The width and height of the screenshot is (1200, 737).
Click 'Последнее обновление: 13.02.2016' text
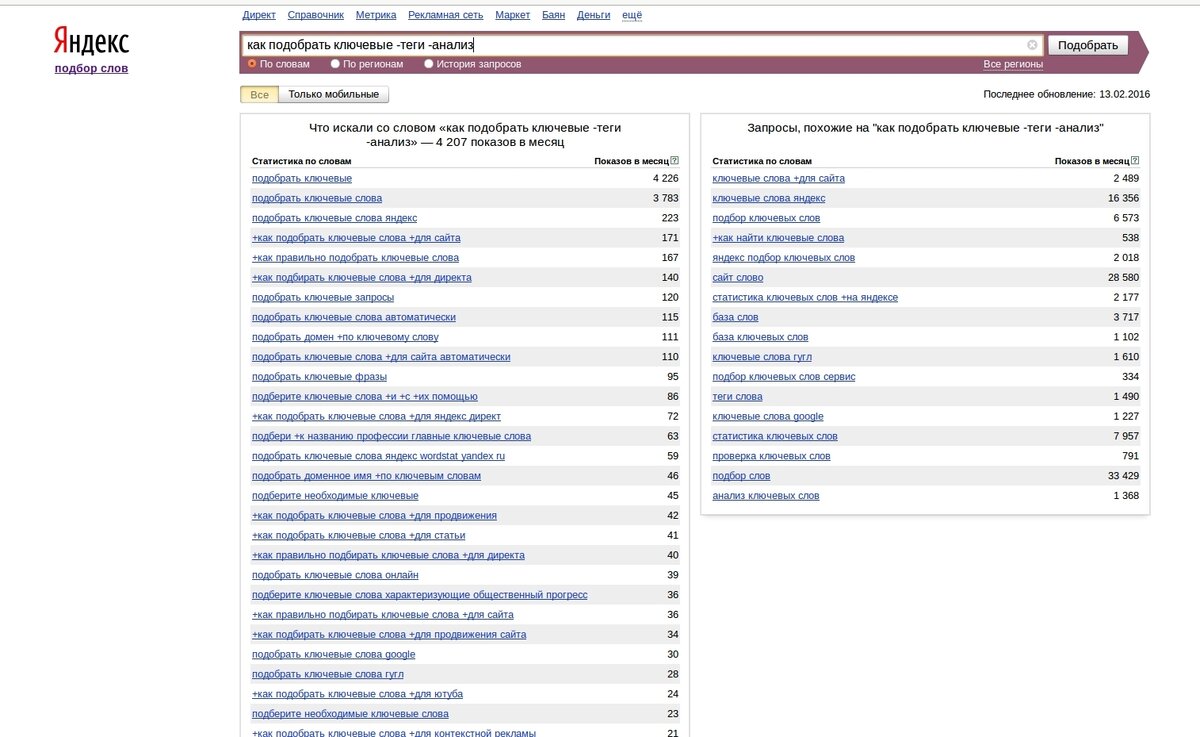click(1067, 94)
